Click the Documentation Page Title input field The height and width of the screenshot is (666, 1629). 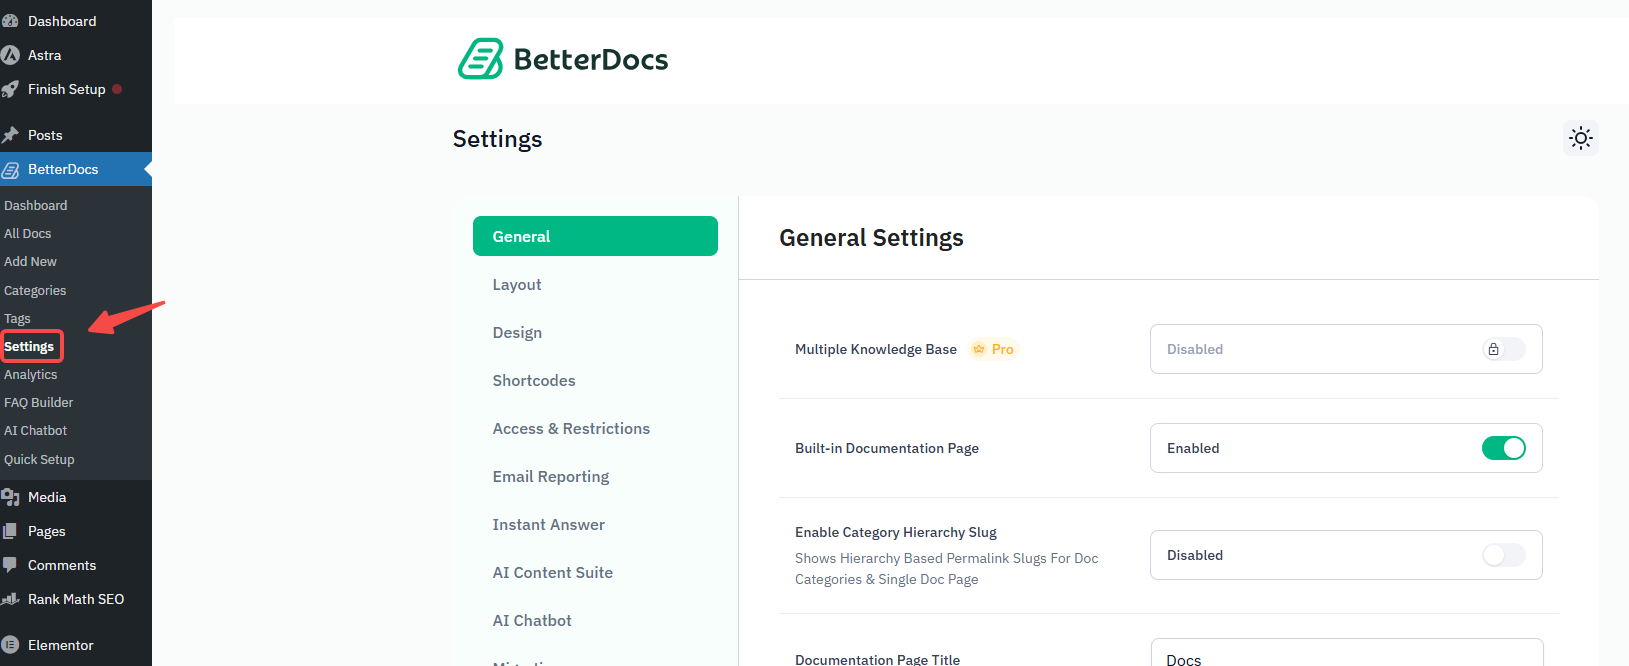[1345, 657]
